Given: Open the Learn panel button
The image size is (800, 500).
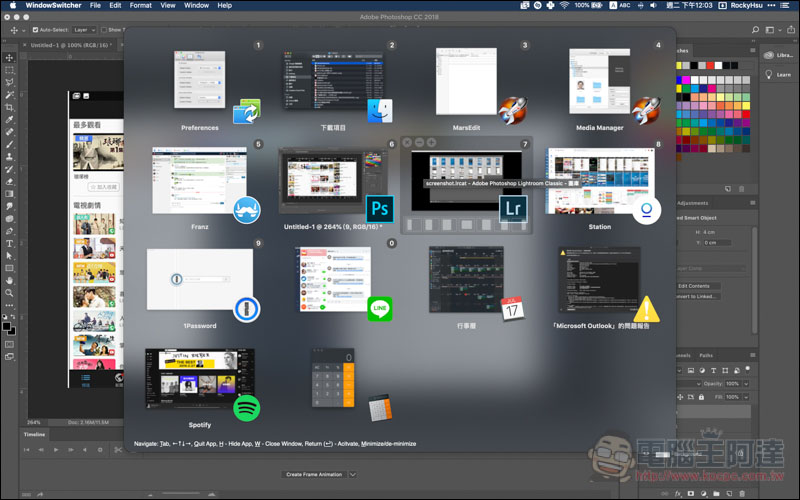Looking at the screenshot, I should coord(778,74).
